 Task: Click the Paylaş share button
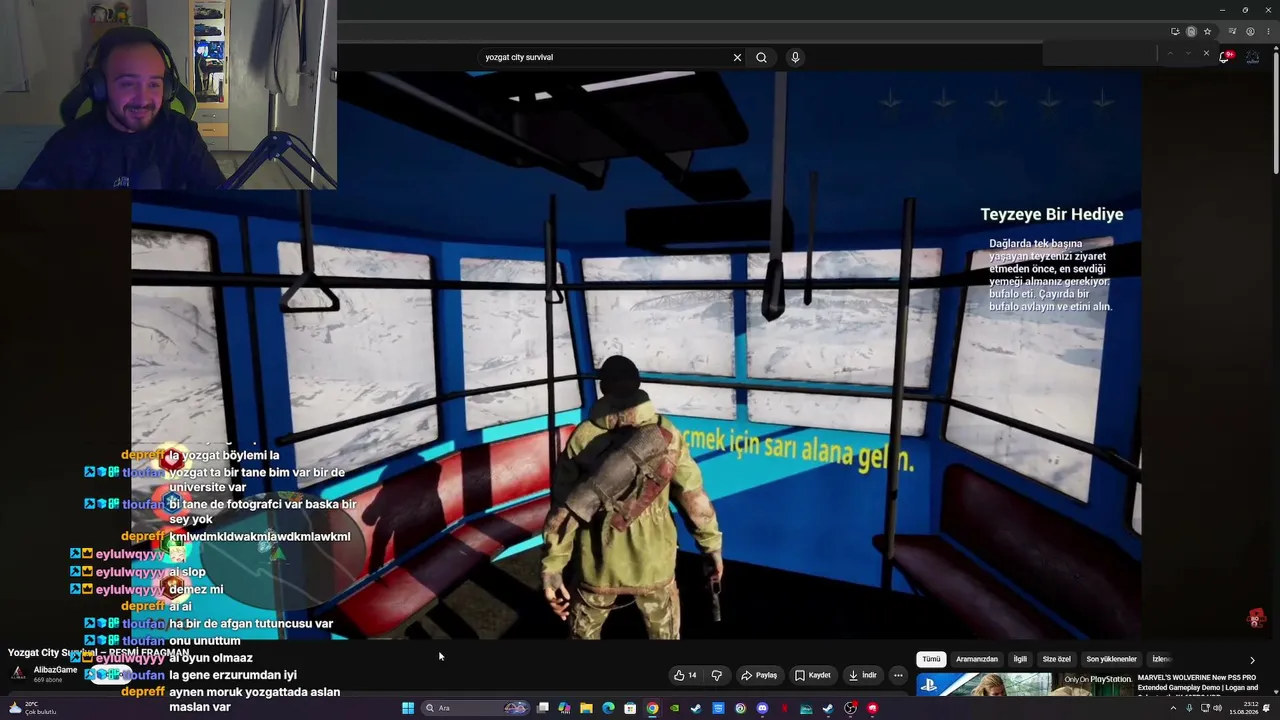[x=759, y=675]
